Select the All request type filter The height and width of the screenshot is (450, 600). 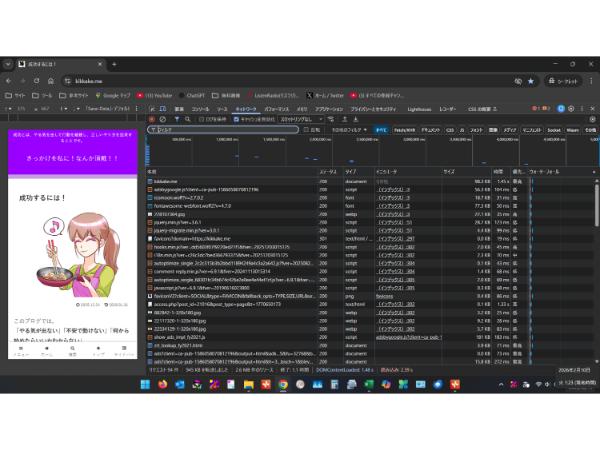click(x=381, y=130)
